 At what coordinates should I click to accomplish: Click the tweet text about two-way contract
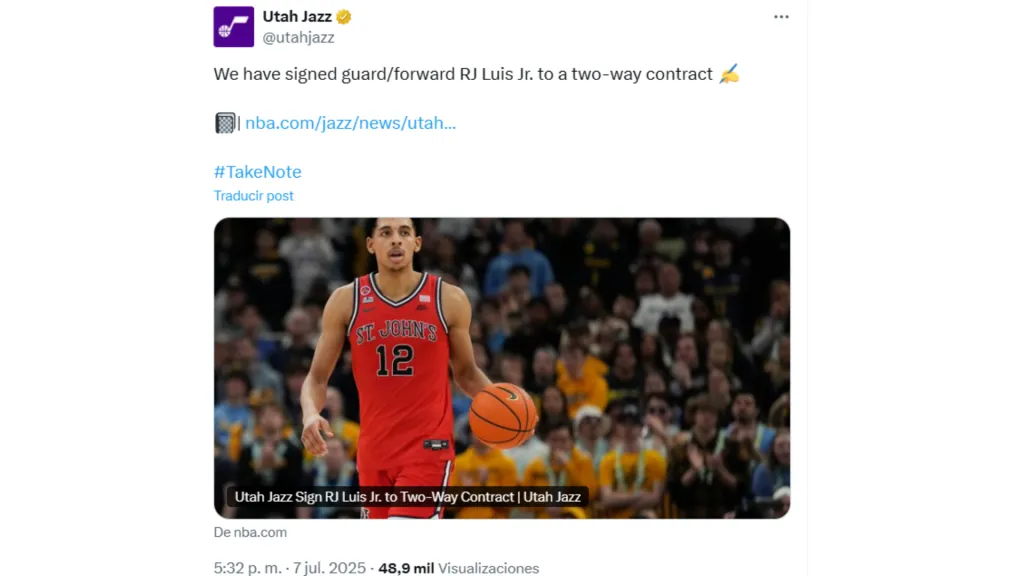463,74
